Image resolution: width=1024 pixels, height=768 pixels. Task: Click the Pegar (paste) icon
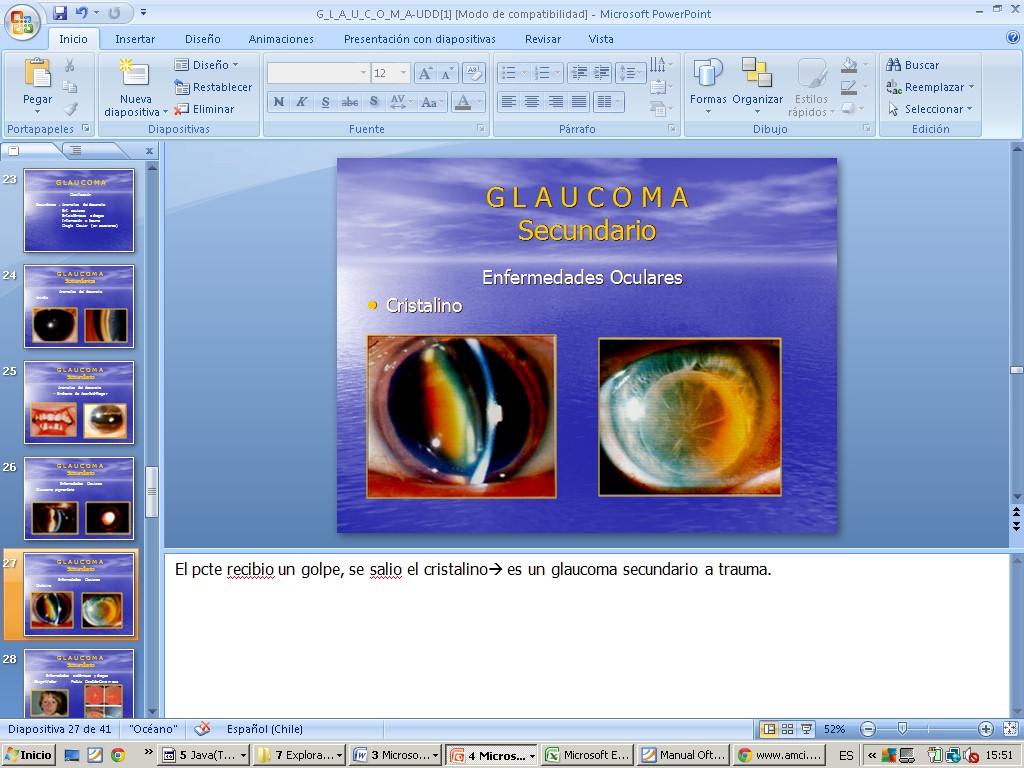[x=37, y=74]
